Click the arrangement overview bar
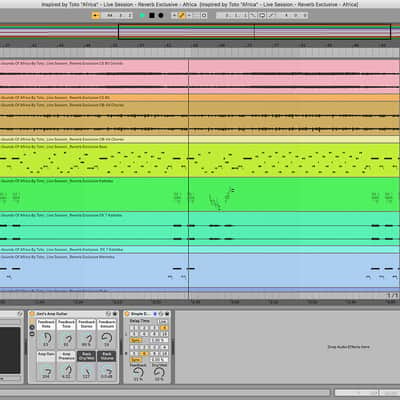The width and height of the screenshot is (400, 400). (x=200, y=31)
